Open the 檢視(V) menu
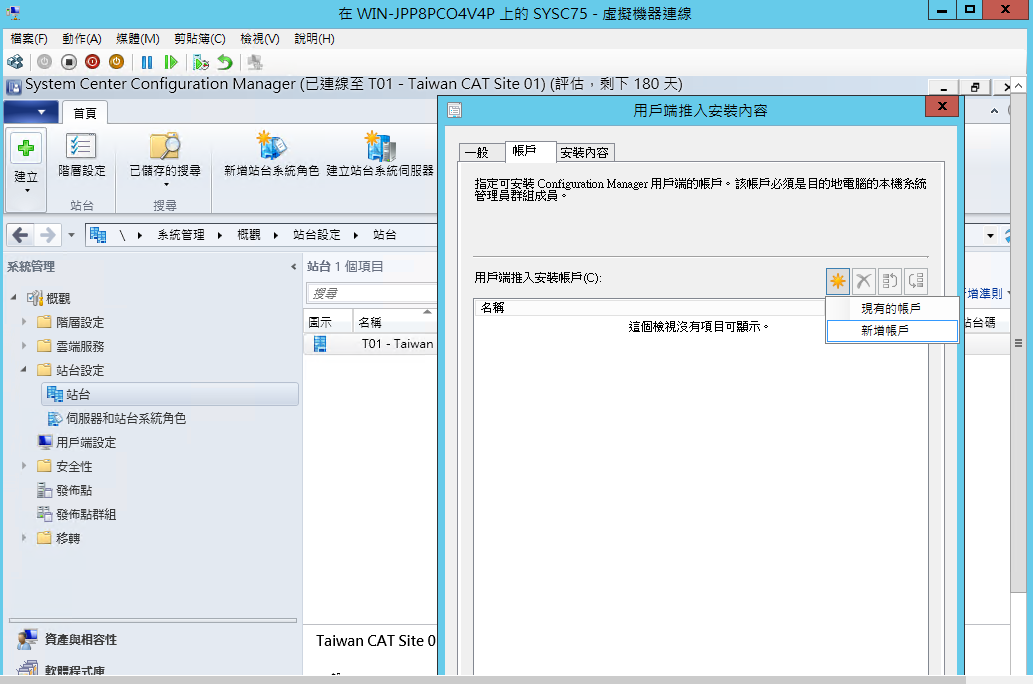This screenshot has height=684, width=1033. 260,39
